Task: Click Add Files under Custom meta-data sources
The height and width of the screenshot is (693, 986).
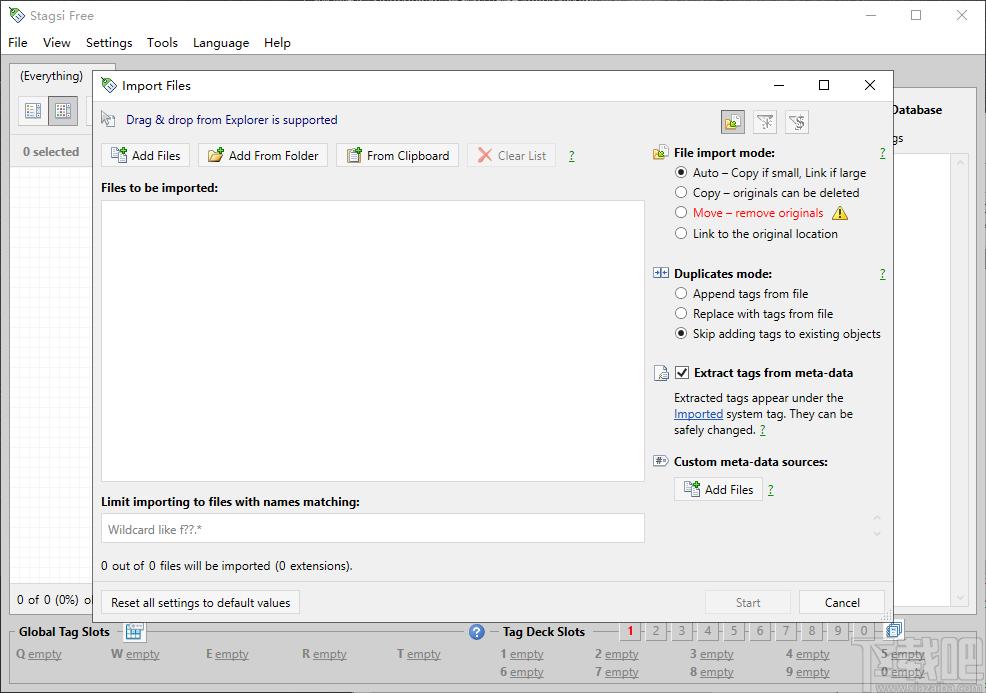Action: point(718,489)
